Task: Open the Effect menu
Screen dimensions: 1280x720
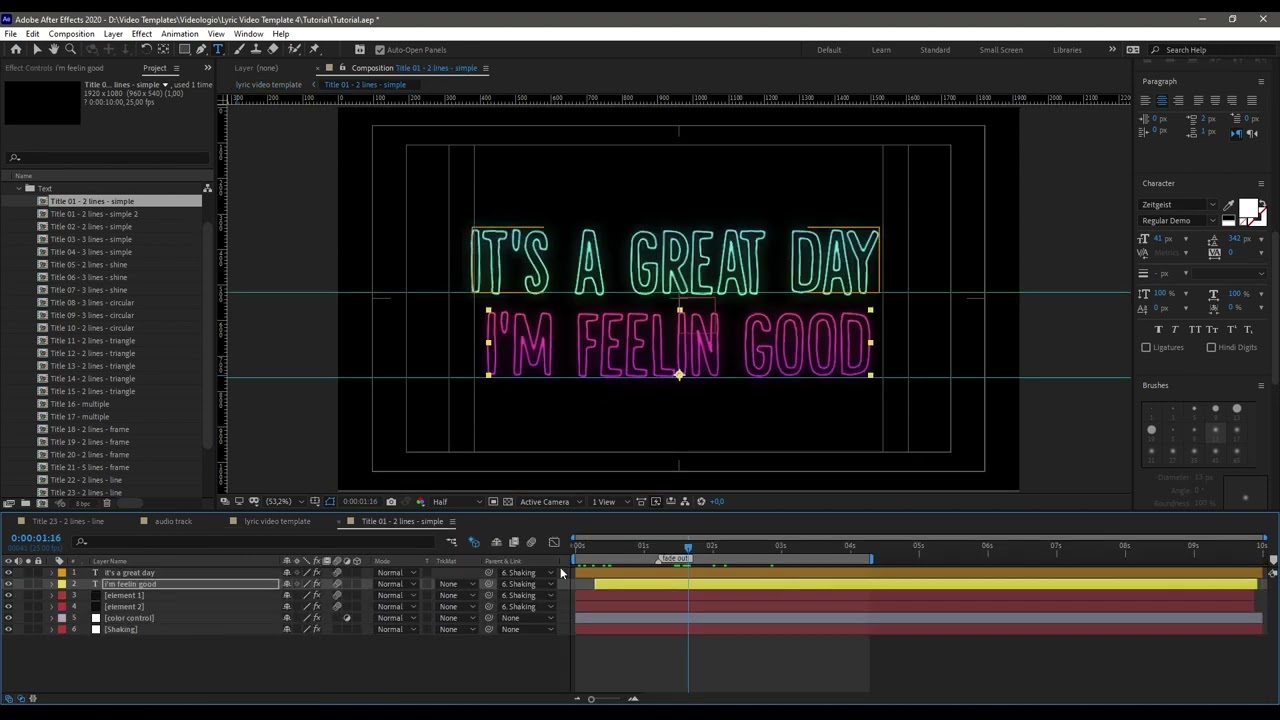Action: click(142, 34)
